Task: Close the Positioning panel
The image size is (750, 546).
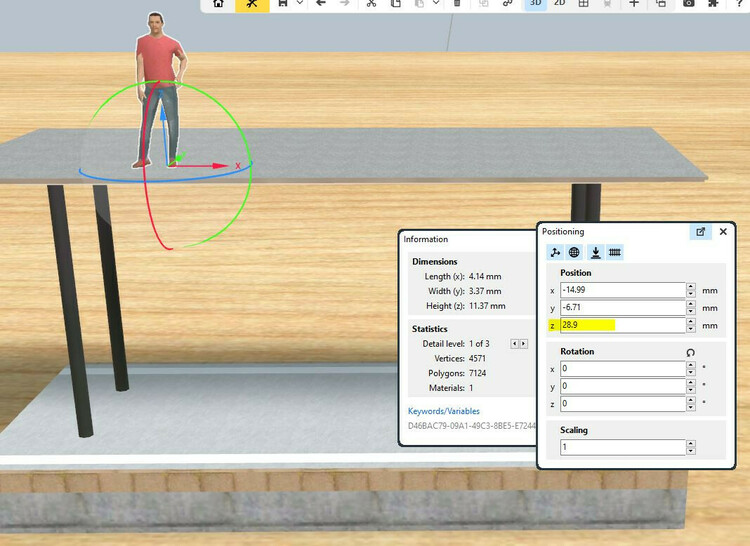Action: pos(723,231)
